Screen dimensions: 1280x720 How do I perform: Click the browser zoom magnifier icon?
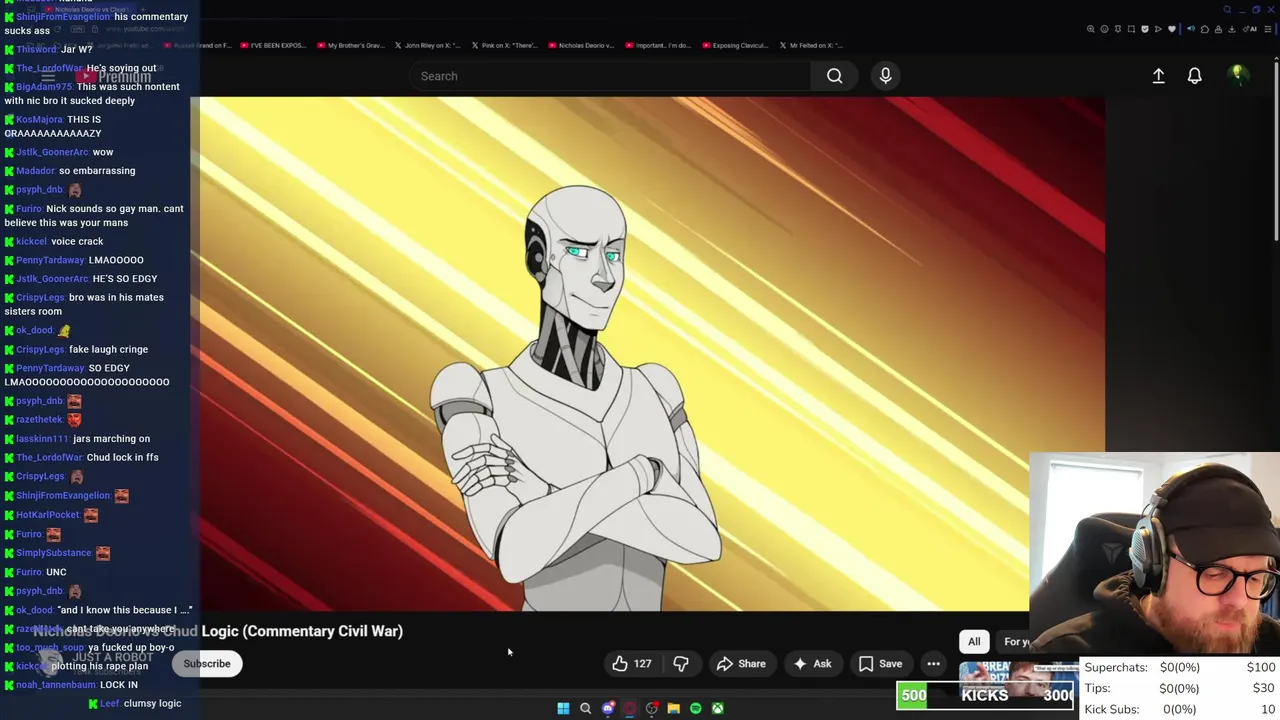click(1091, 29)
